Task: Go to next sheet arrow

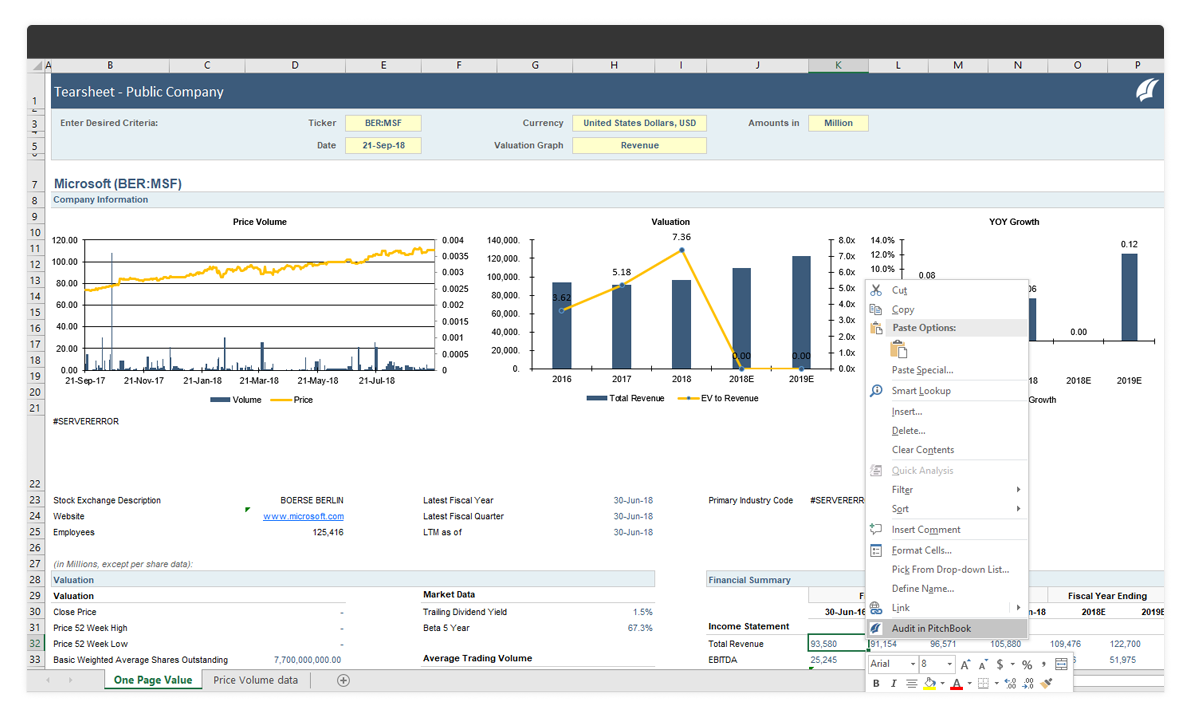Action: [x=72, y=681]
